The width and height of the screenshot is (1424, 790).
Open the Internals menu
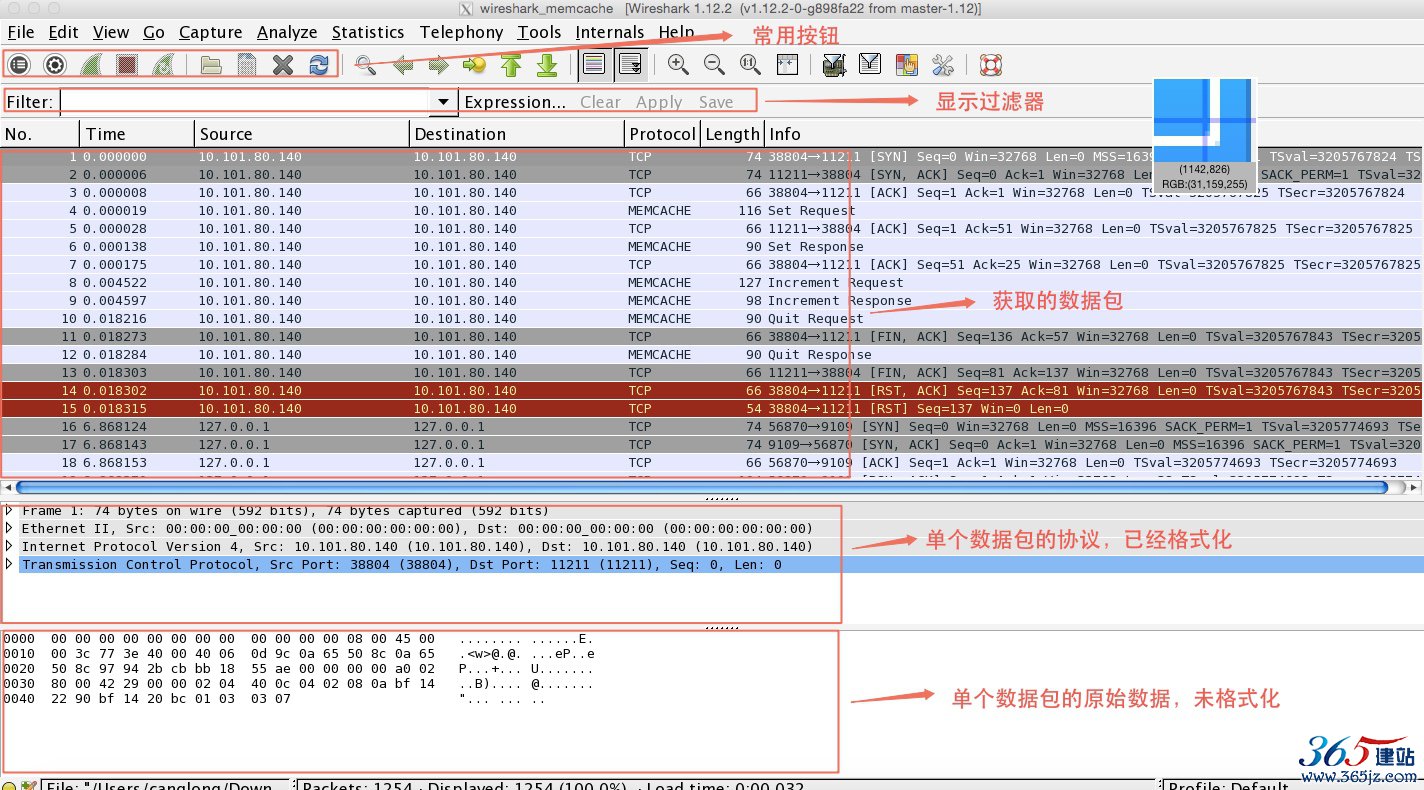coord(609,32)
